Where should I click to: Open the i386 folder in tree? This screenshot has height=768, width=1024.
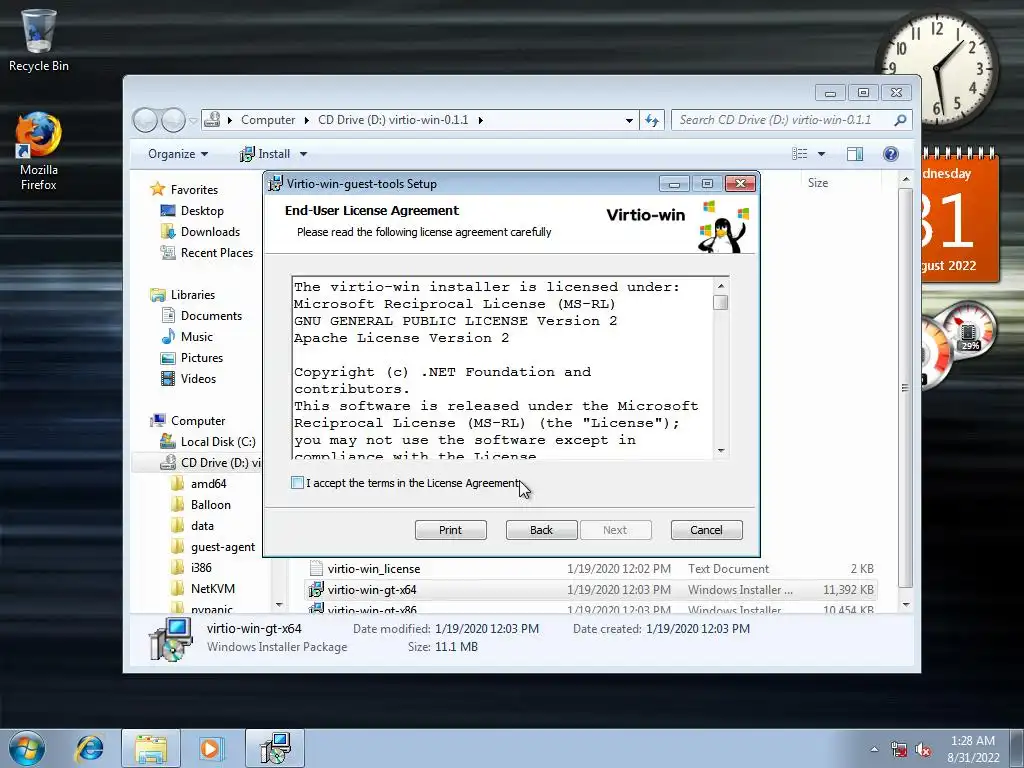200,568
